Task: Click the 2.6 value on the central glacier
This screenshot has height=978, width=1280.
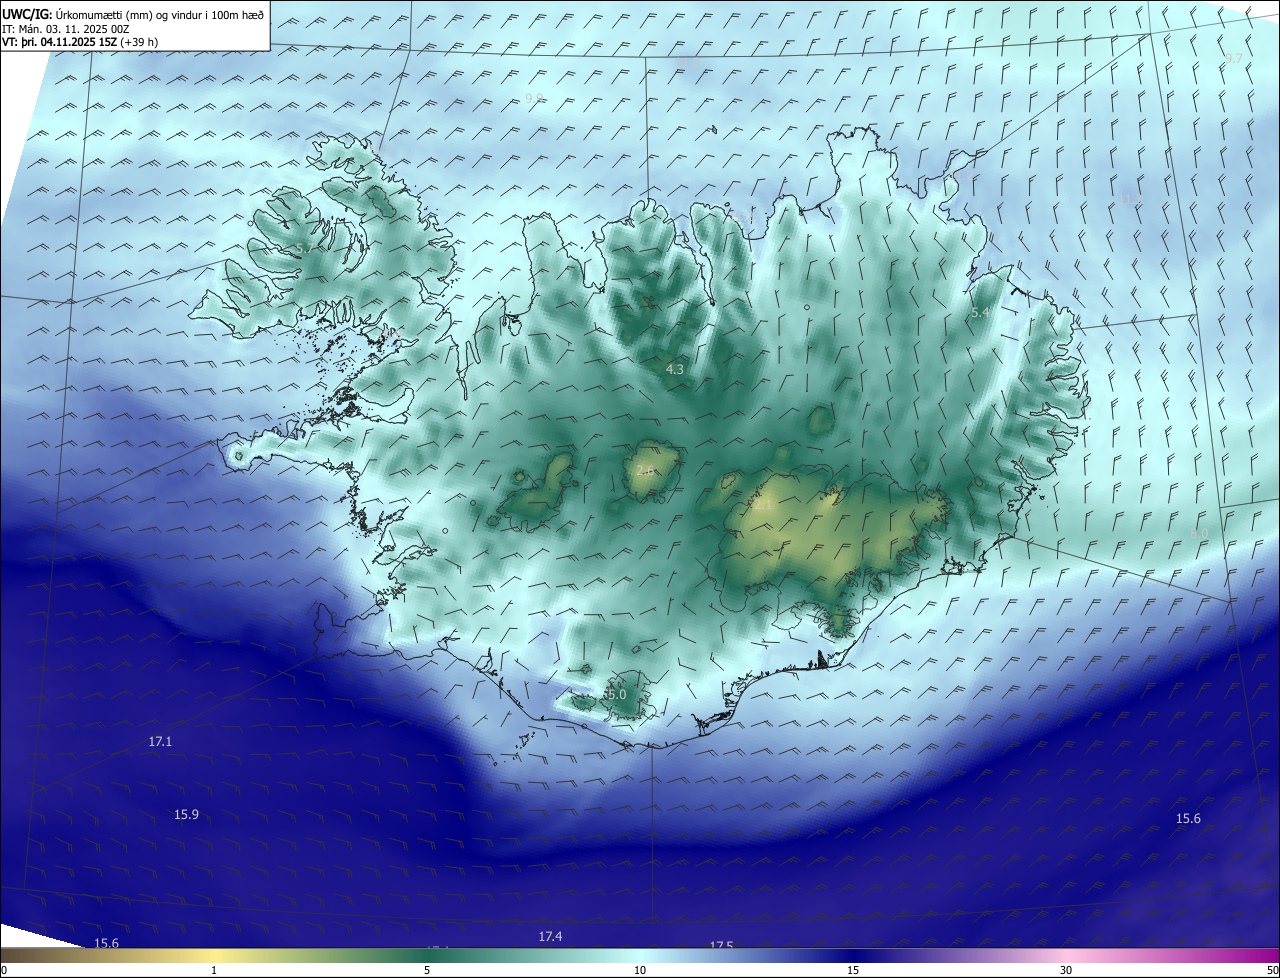Action: click(645, 470)
